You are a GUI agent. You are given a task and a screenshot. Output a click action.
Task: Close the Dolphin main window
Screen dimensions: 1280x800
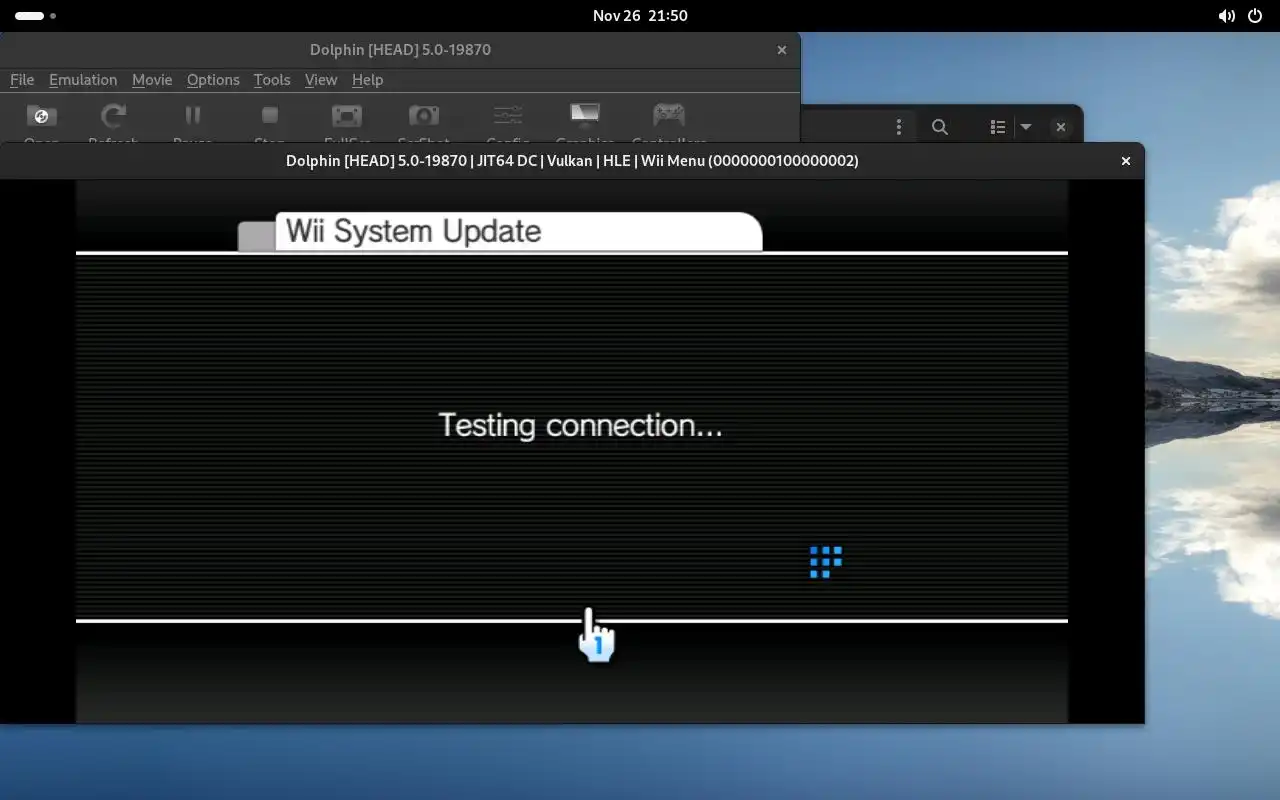(782, 49)
